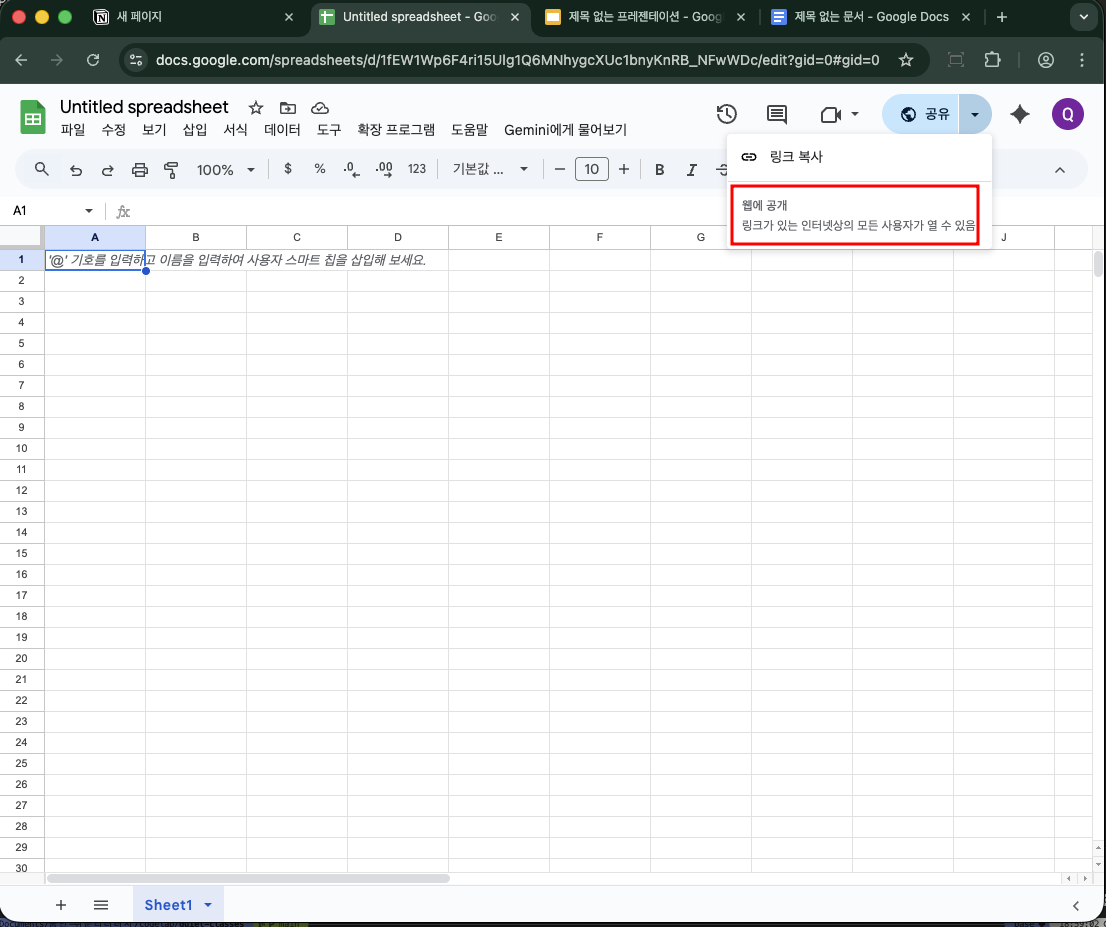Click the print icon in toolbar

tap(140, 170)
